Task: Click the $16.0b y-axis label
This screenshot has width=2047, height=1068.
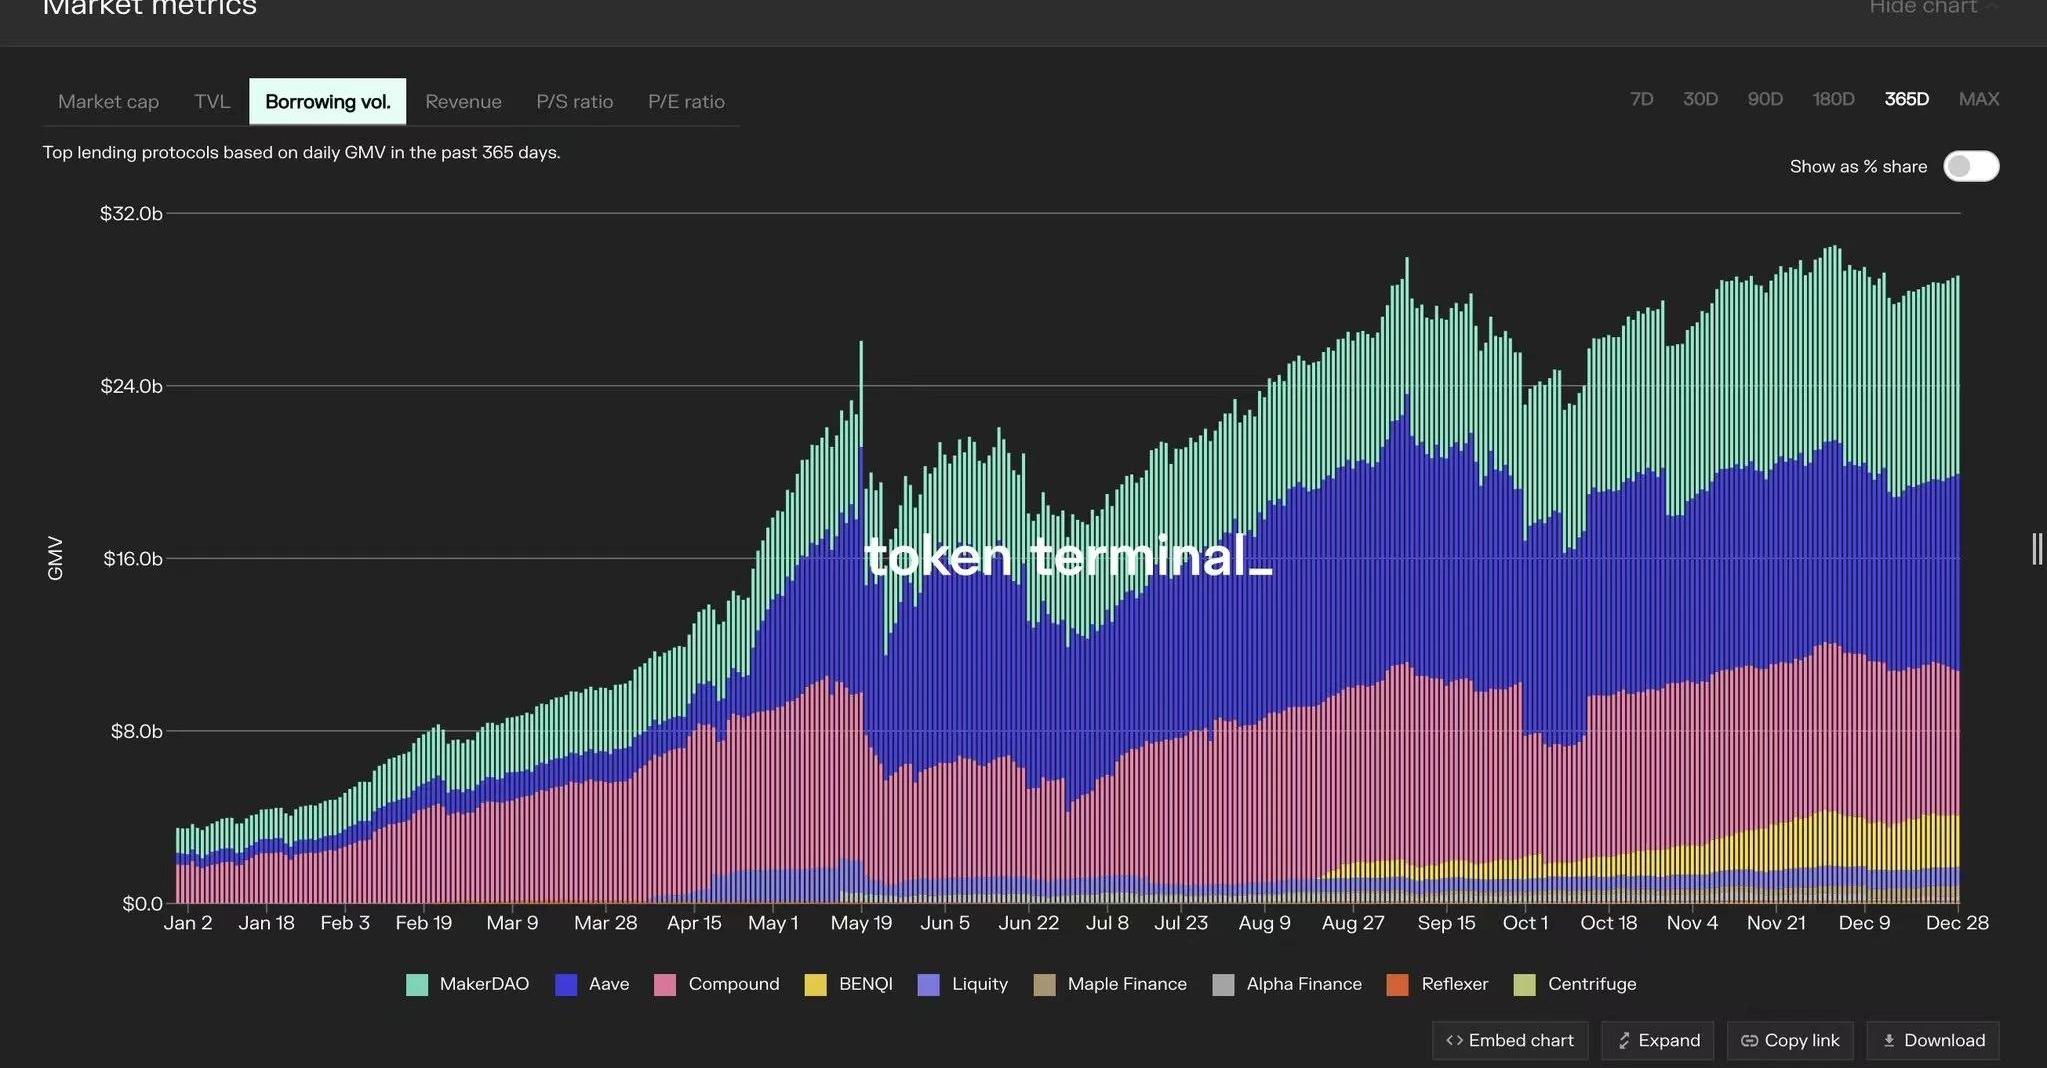Action: (133, 558)
